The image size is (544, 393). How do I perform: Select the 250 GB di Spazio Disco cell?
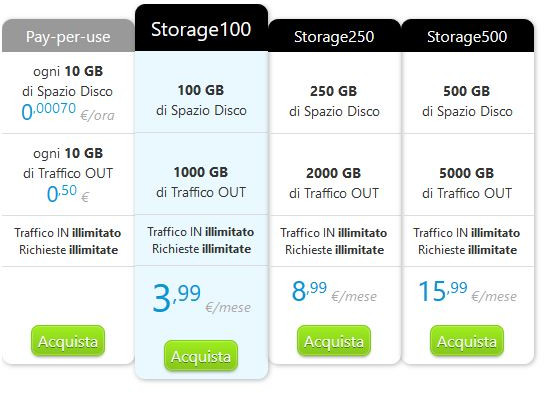[334, 101]
